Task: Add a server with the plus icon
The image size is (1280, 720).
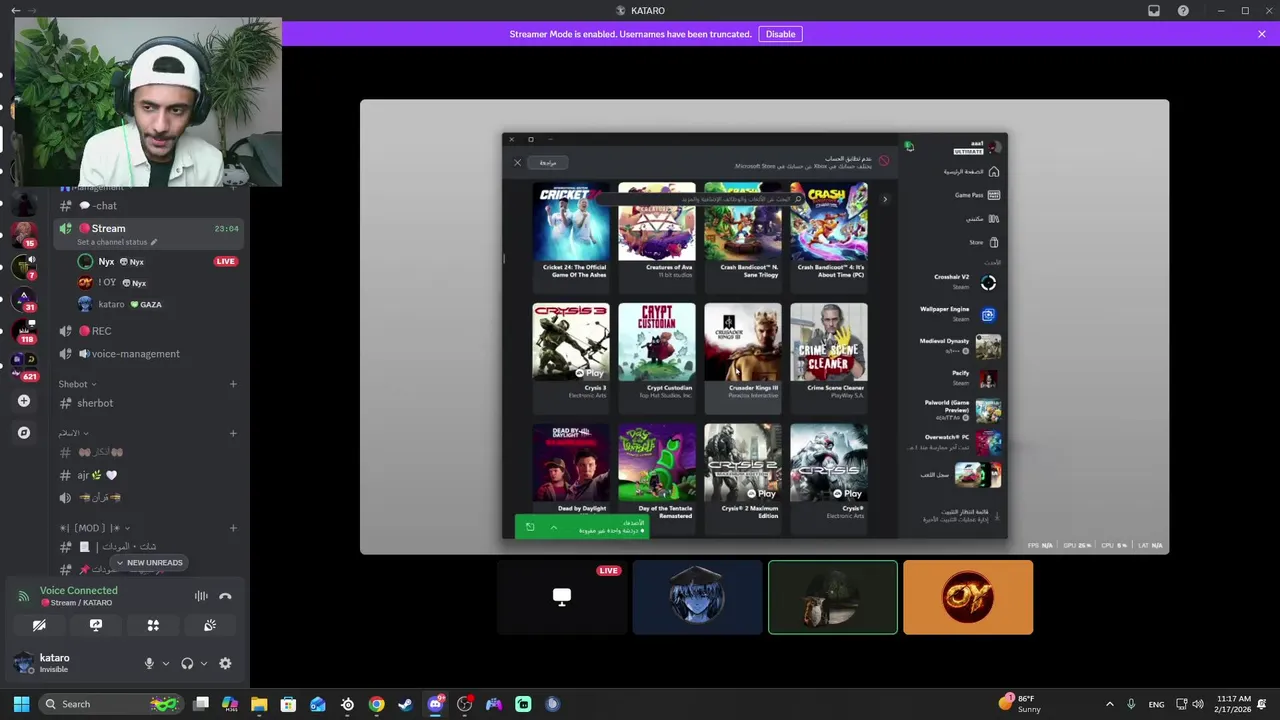Action: pos(24,401)
